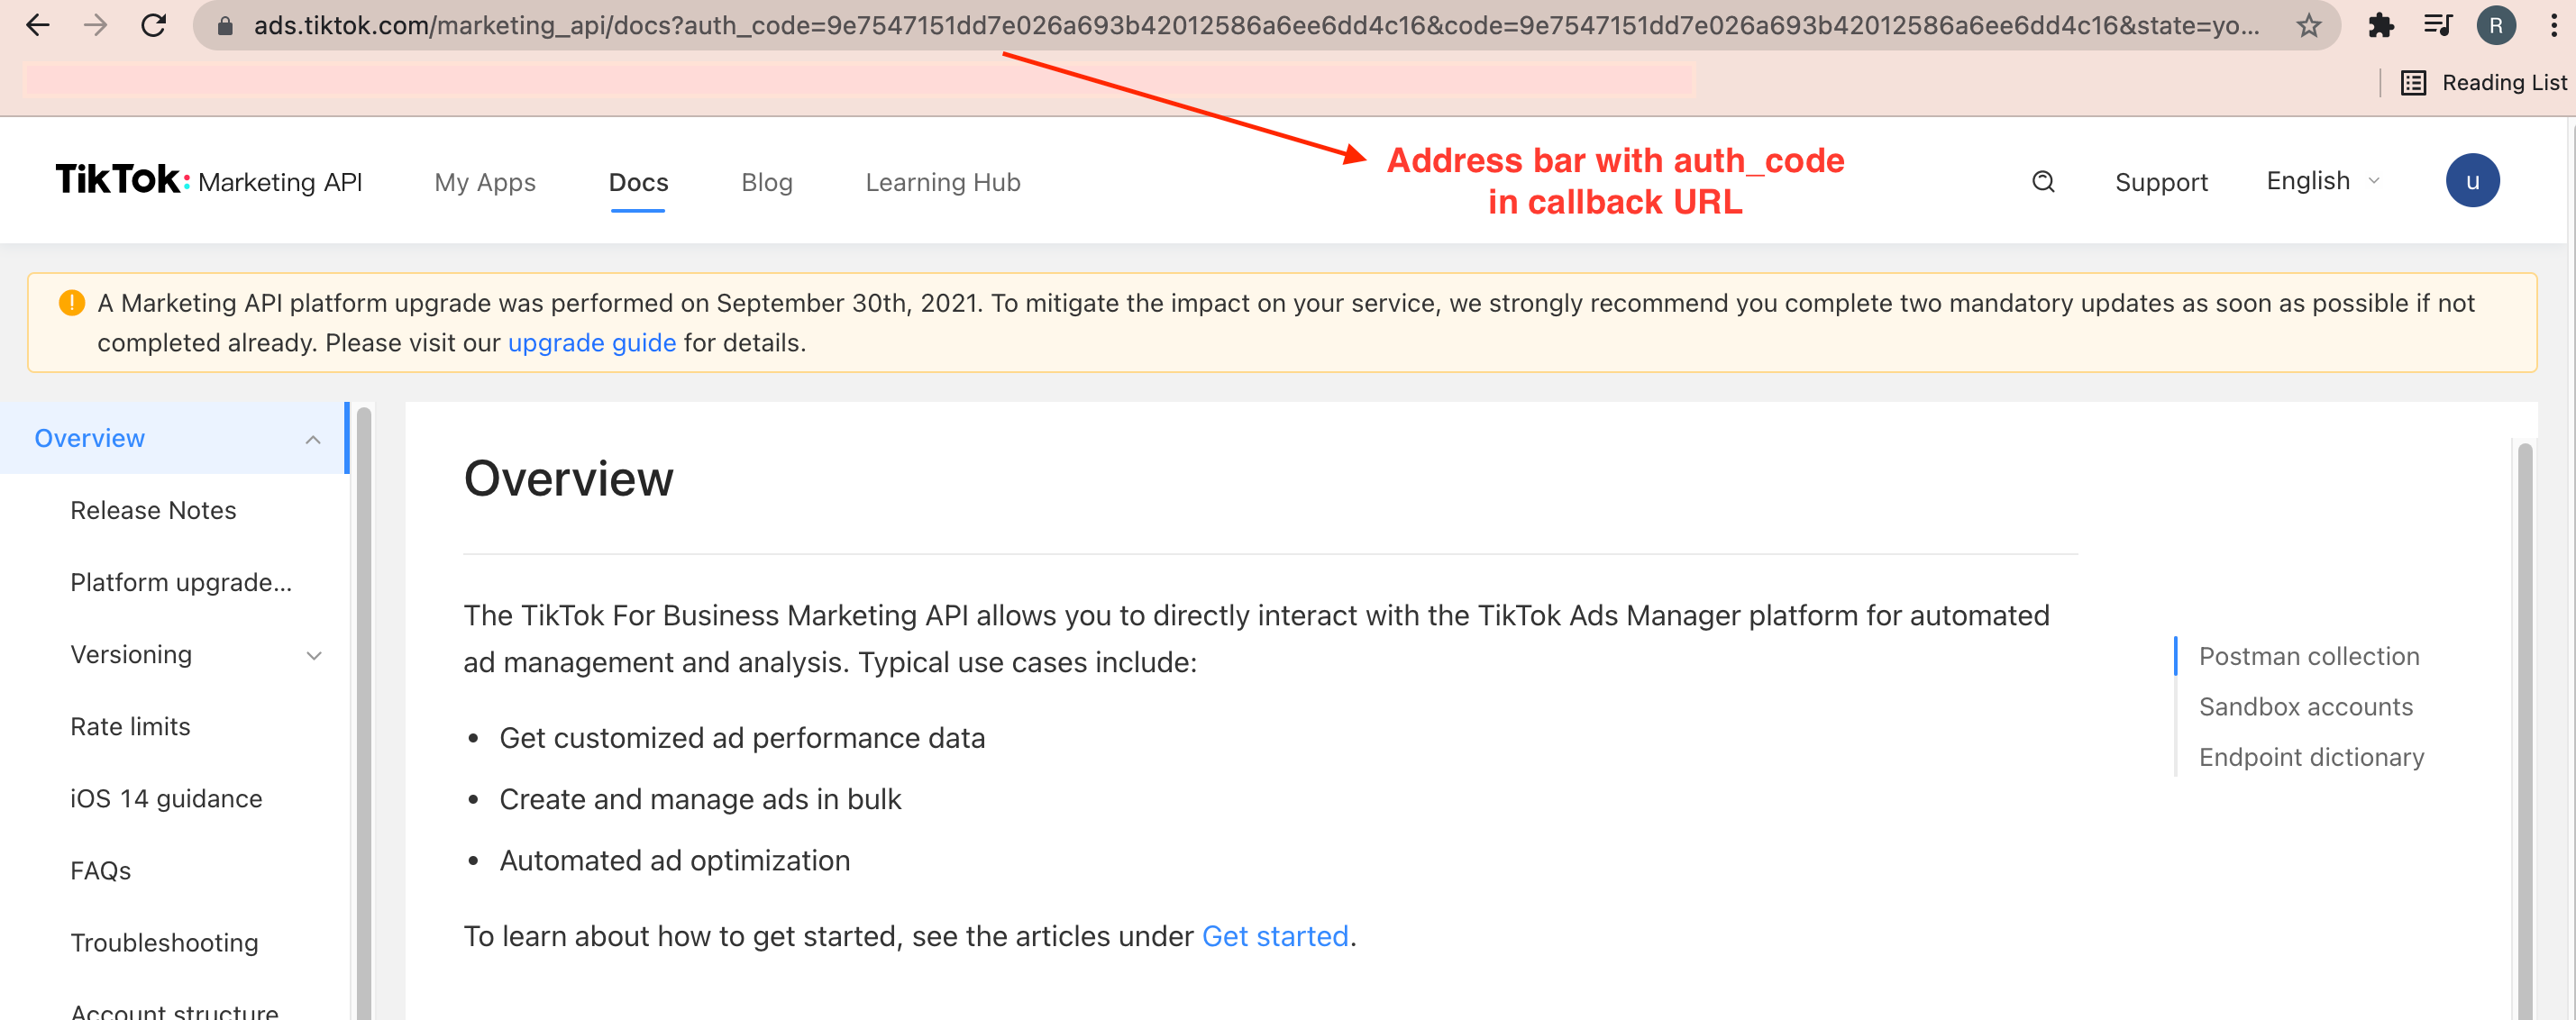Screen dimensions: 2576x1020
Task: Click the TikTok Marketing API logo
Action: tap(208, 181)
